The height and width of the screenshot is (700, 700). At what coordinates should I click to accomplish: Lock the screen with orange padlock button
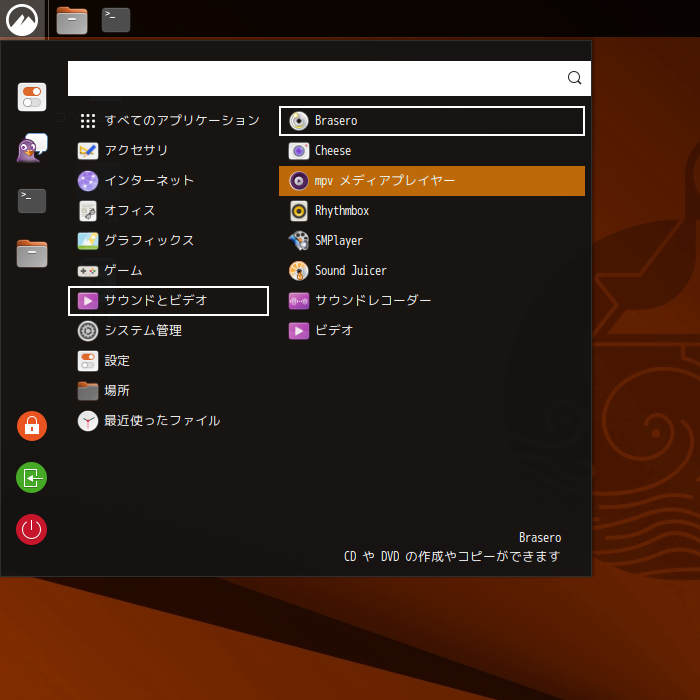pyautogui.click(x=32, y=426)
